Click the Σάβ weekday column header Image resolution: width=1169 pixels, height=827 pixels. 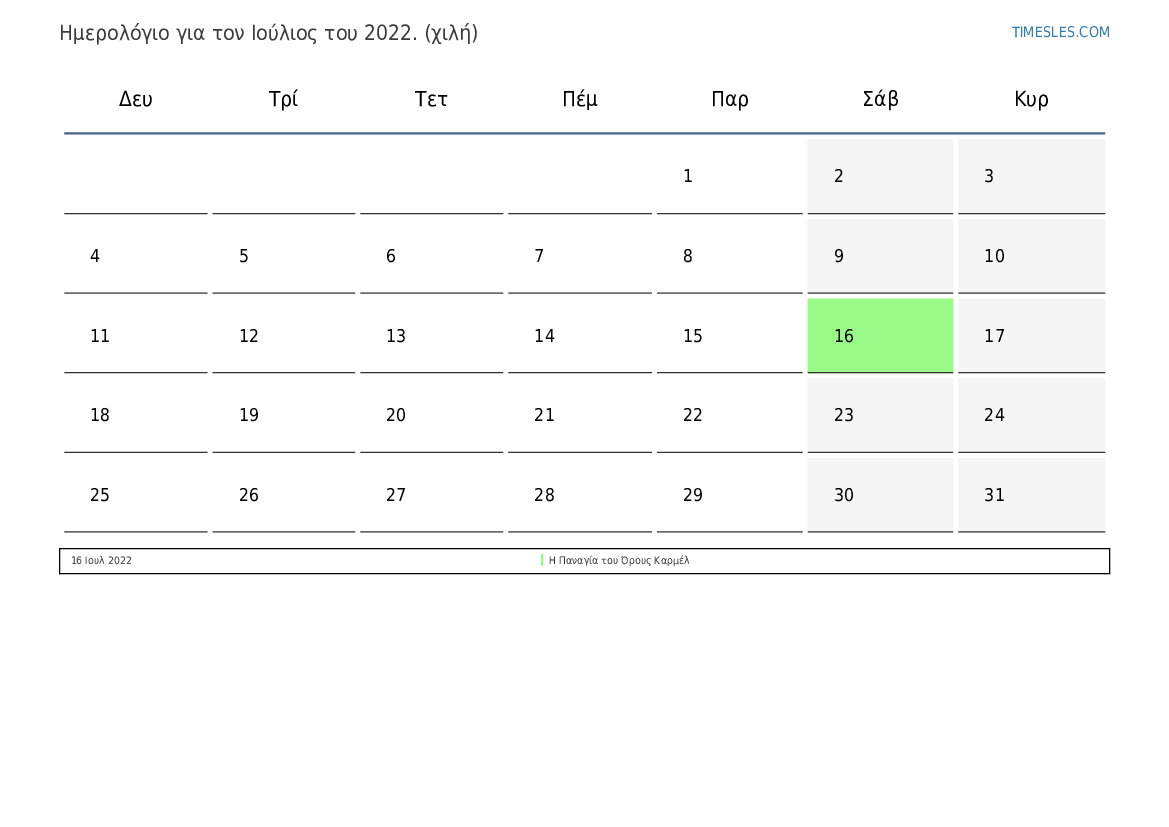[x=880, y=99]
